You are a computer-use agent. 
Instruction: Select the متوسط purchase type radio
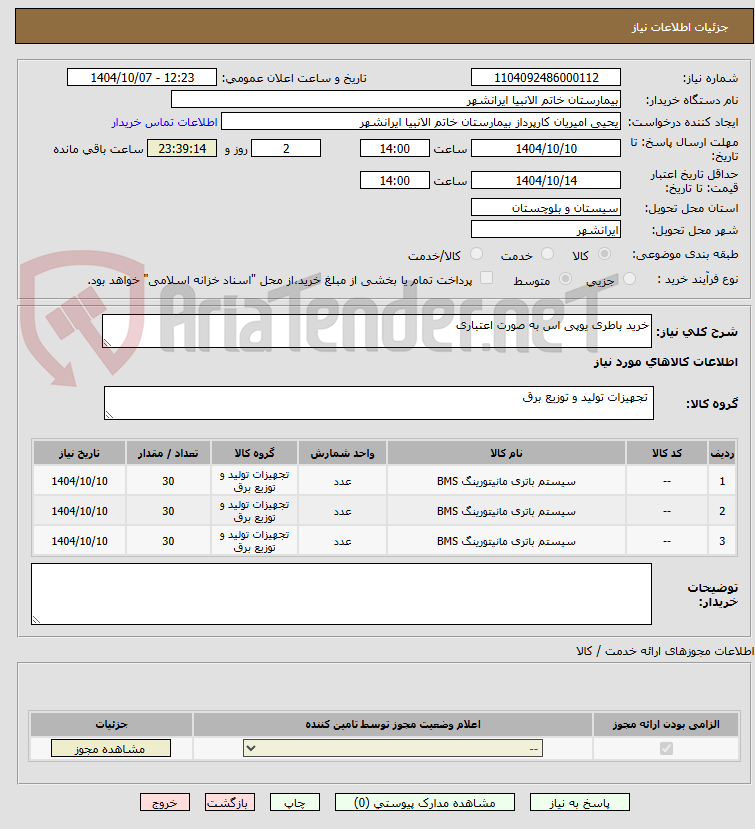pyautogui.click(x=565, y=279)
